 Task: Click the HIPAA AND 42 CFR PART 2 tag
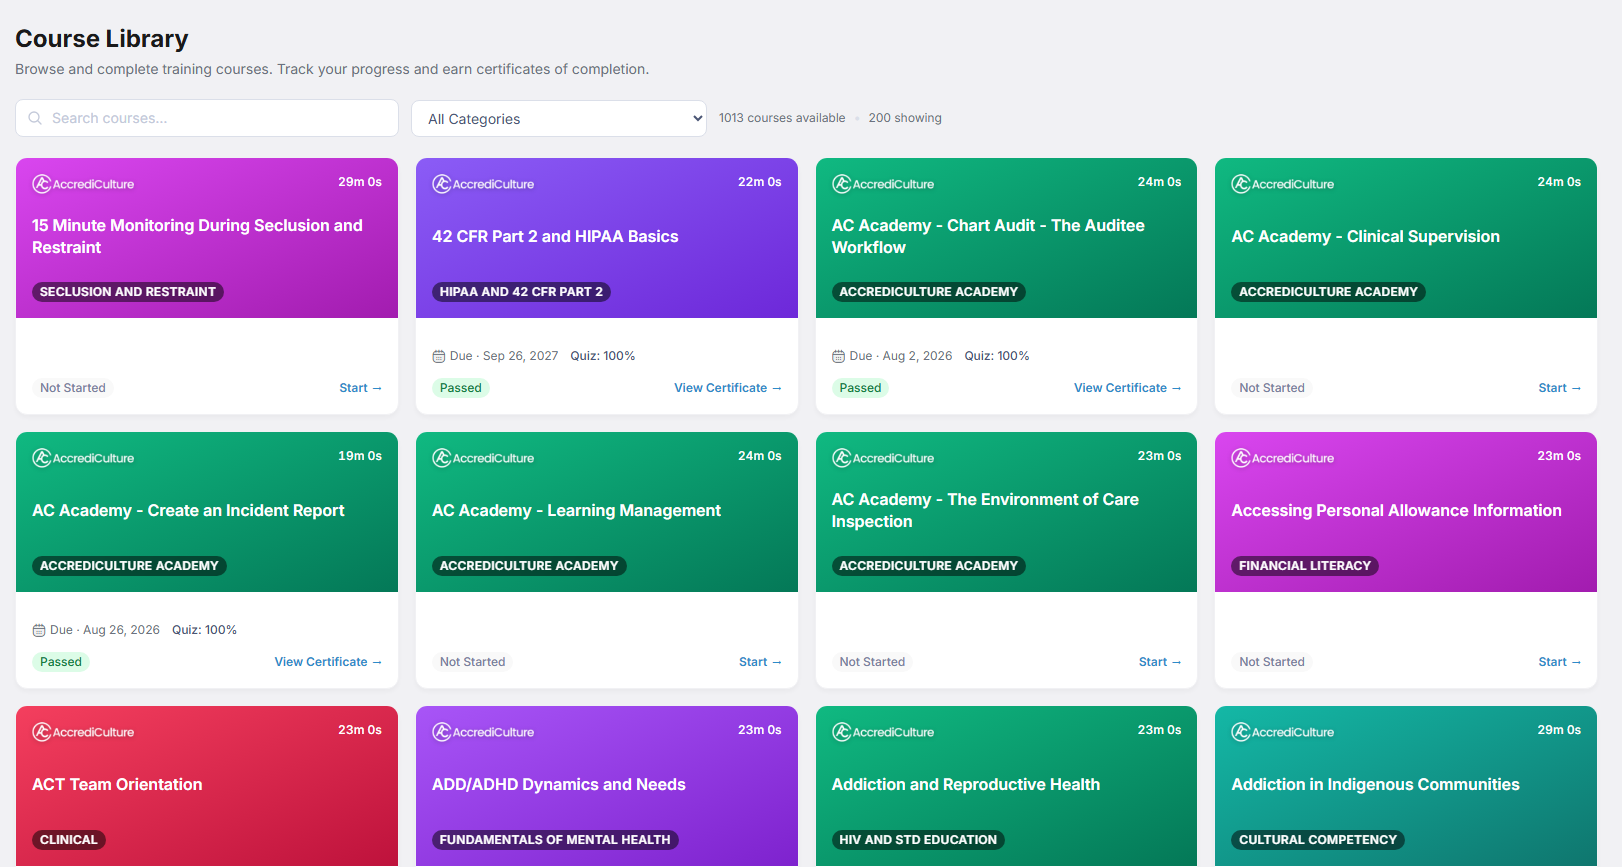(x=521, y=292)
